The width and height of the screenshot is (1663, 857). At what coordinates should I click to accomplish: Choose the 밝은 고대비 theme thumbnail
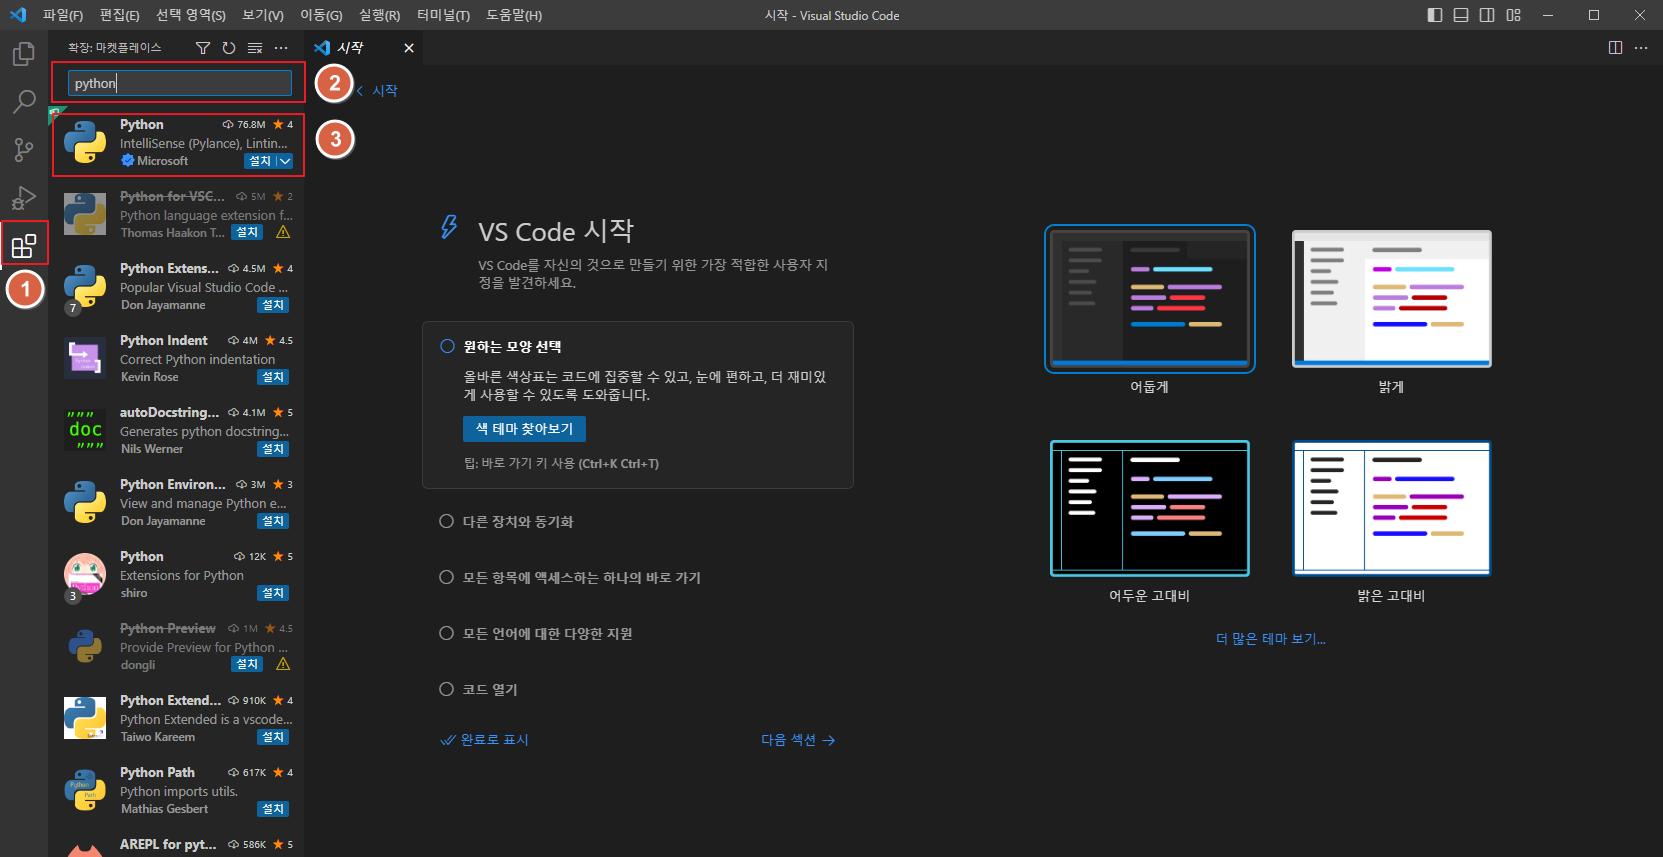[x=1392, y=508]
